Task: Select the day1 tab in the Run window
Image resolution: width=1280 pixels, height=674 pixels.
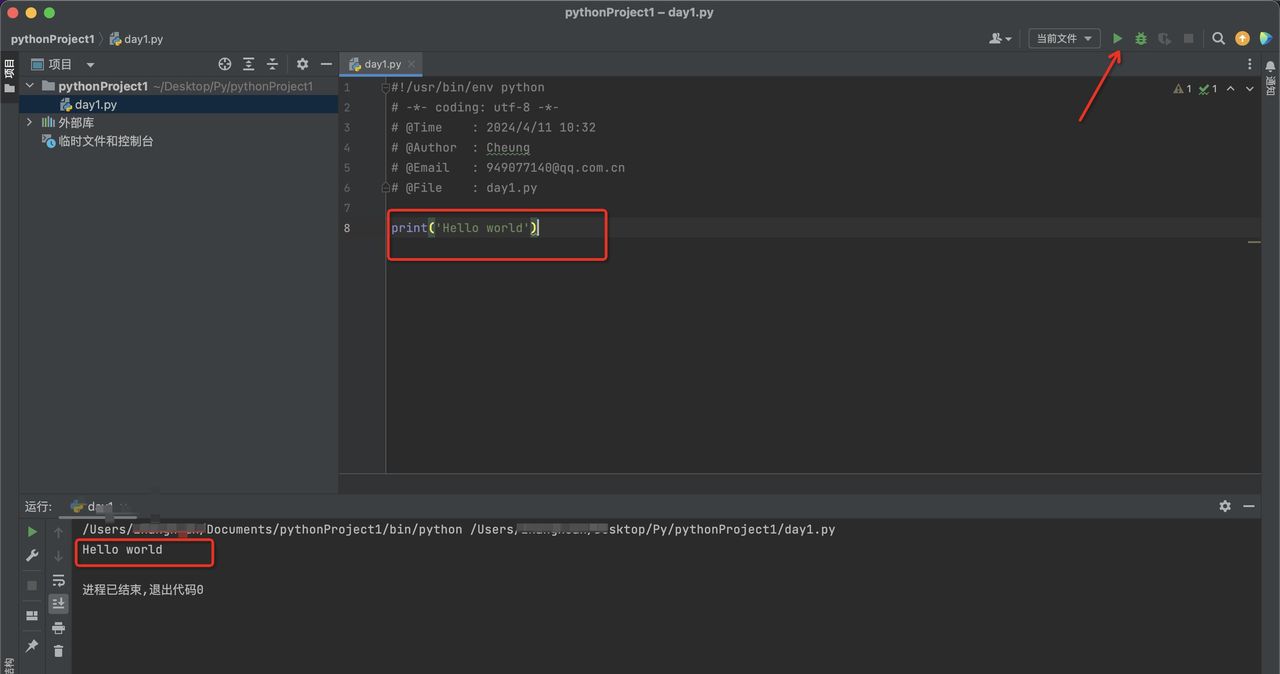Action: 98,506
